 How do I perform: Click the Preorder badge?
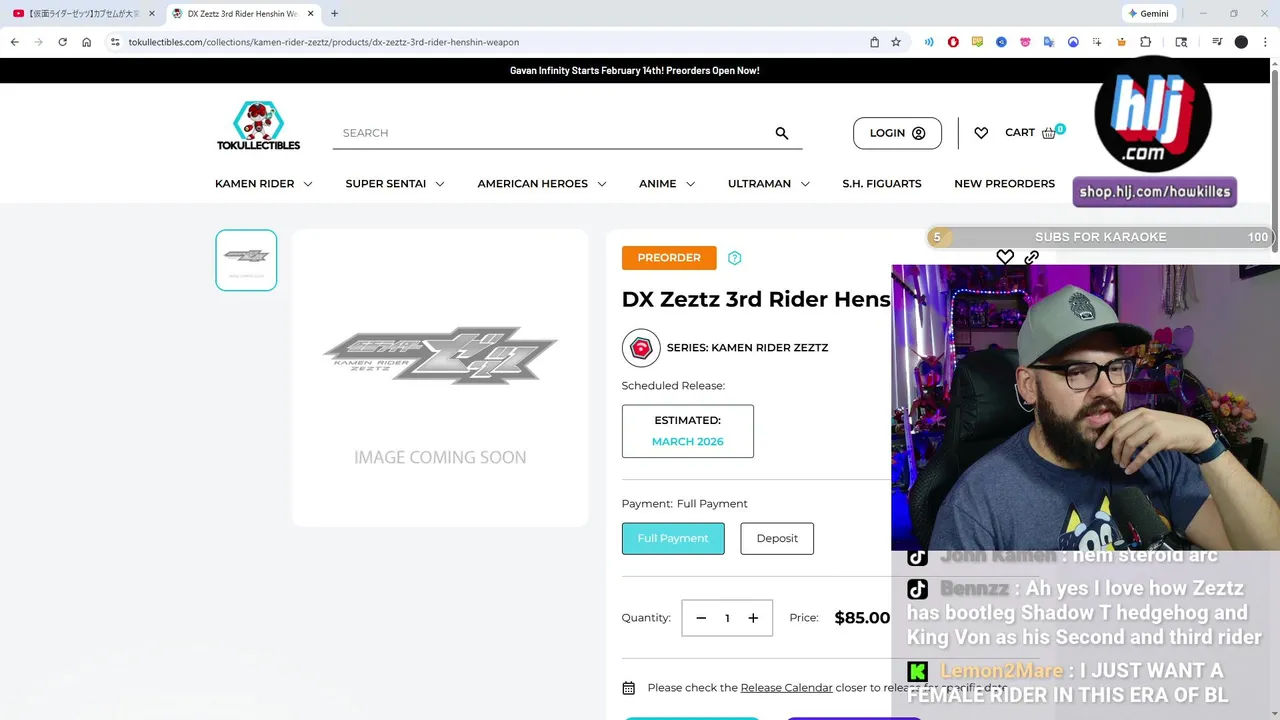coord(669,258)
